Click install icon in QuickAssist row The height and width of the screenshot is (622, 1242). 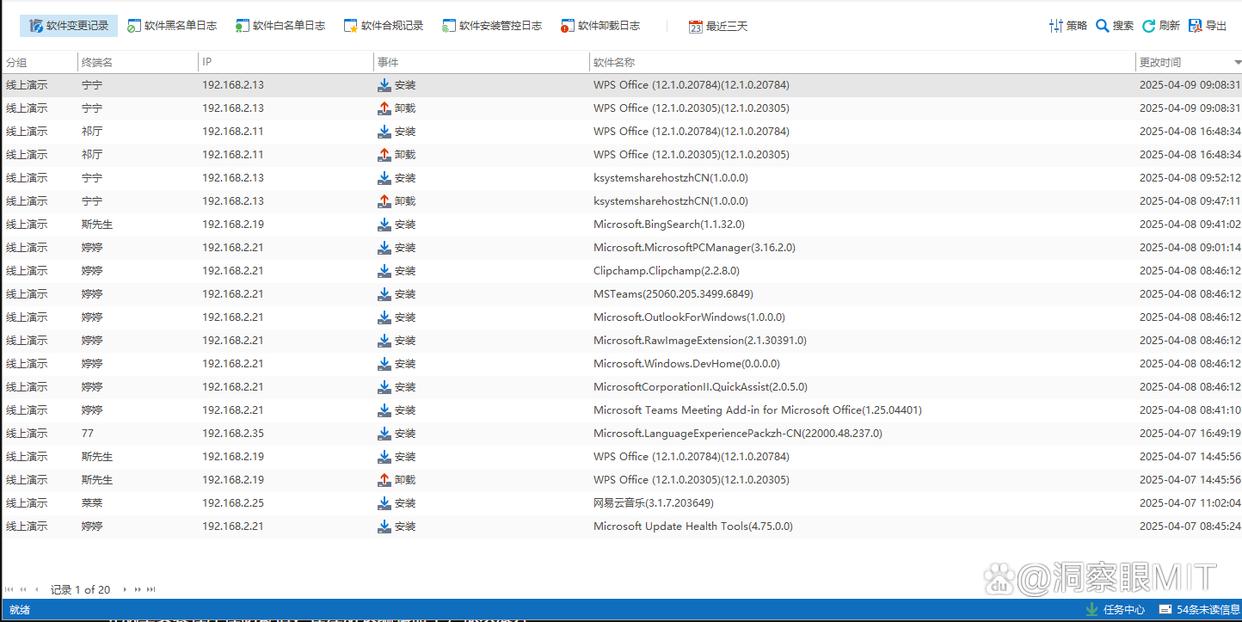(384, 387)
